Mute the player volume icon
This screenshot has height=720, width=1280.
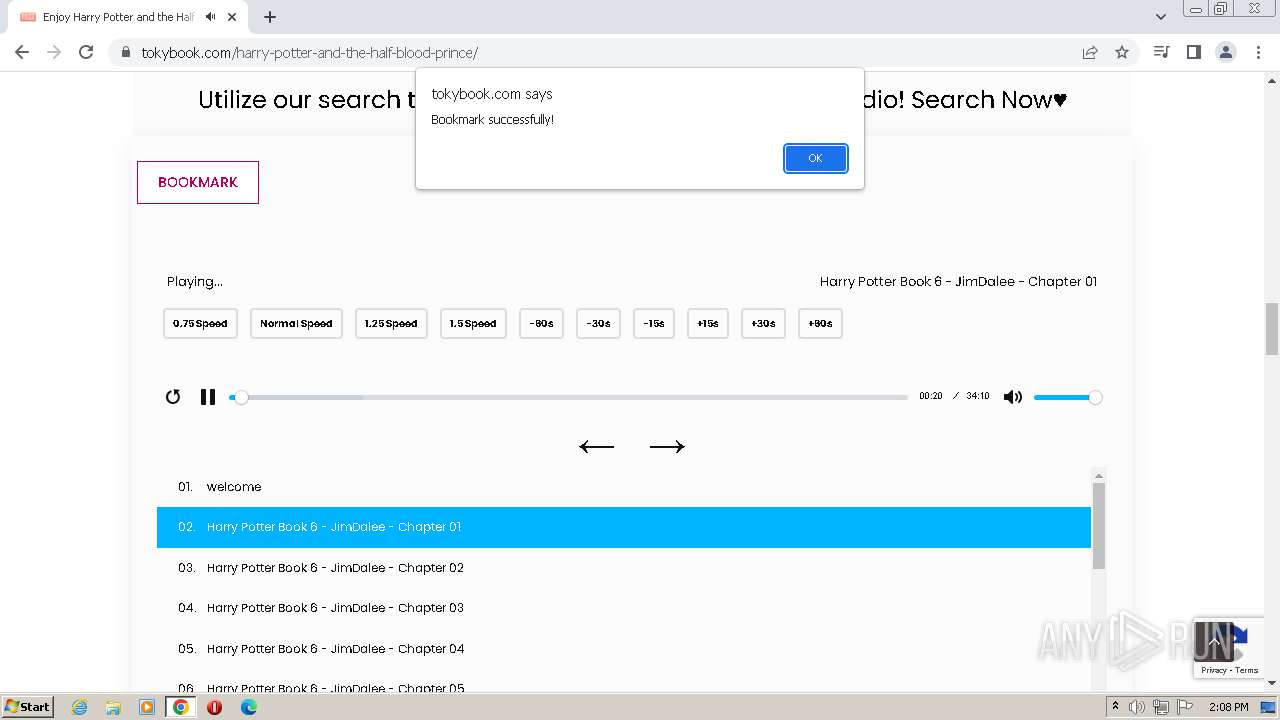pos(1013,397)
